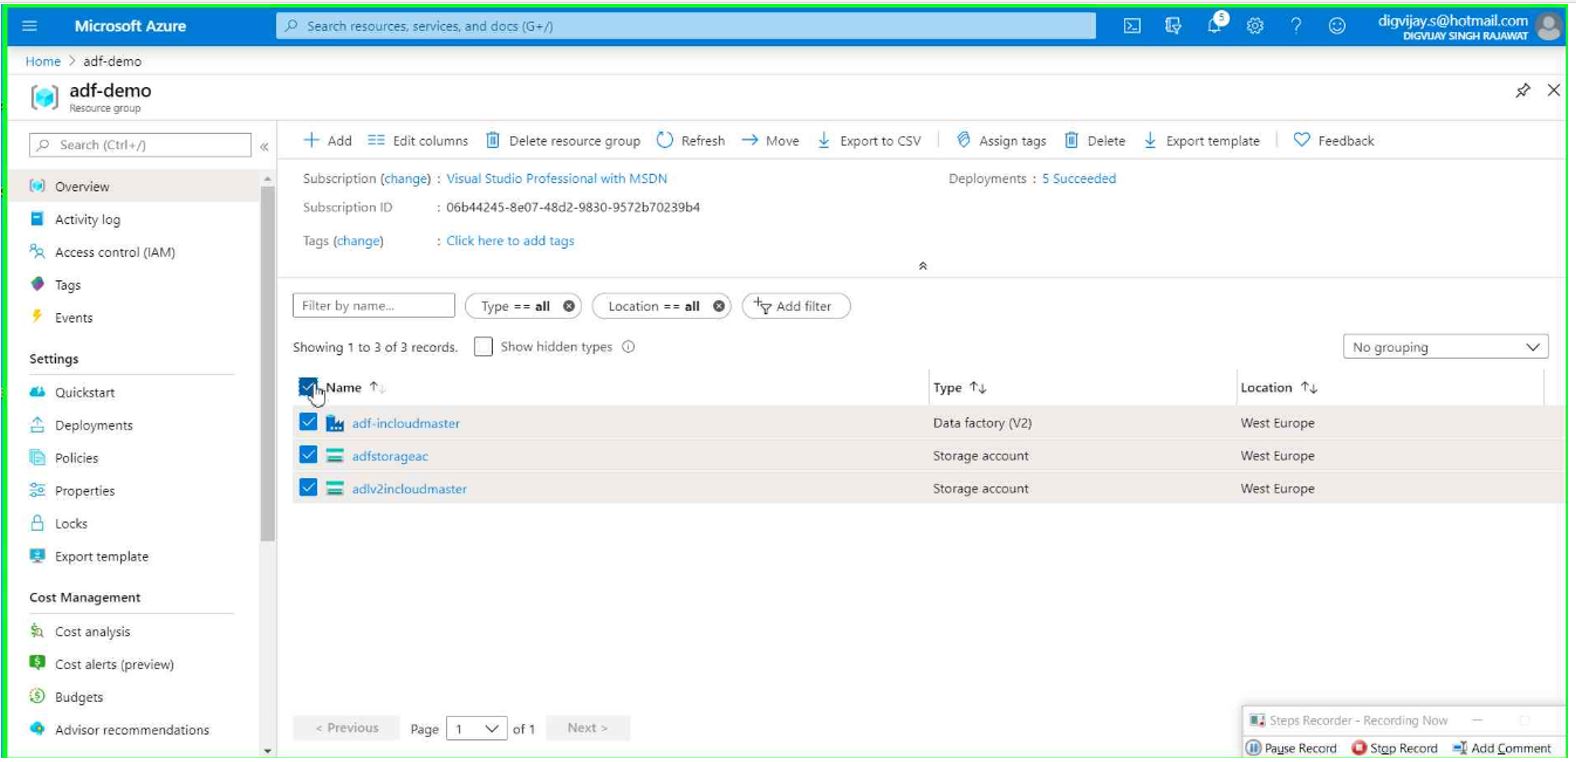This screenshot has width=1576, height=762.
Task: Open the Page number dropdown
Action: pos(477,729)
